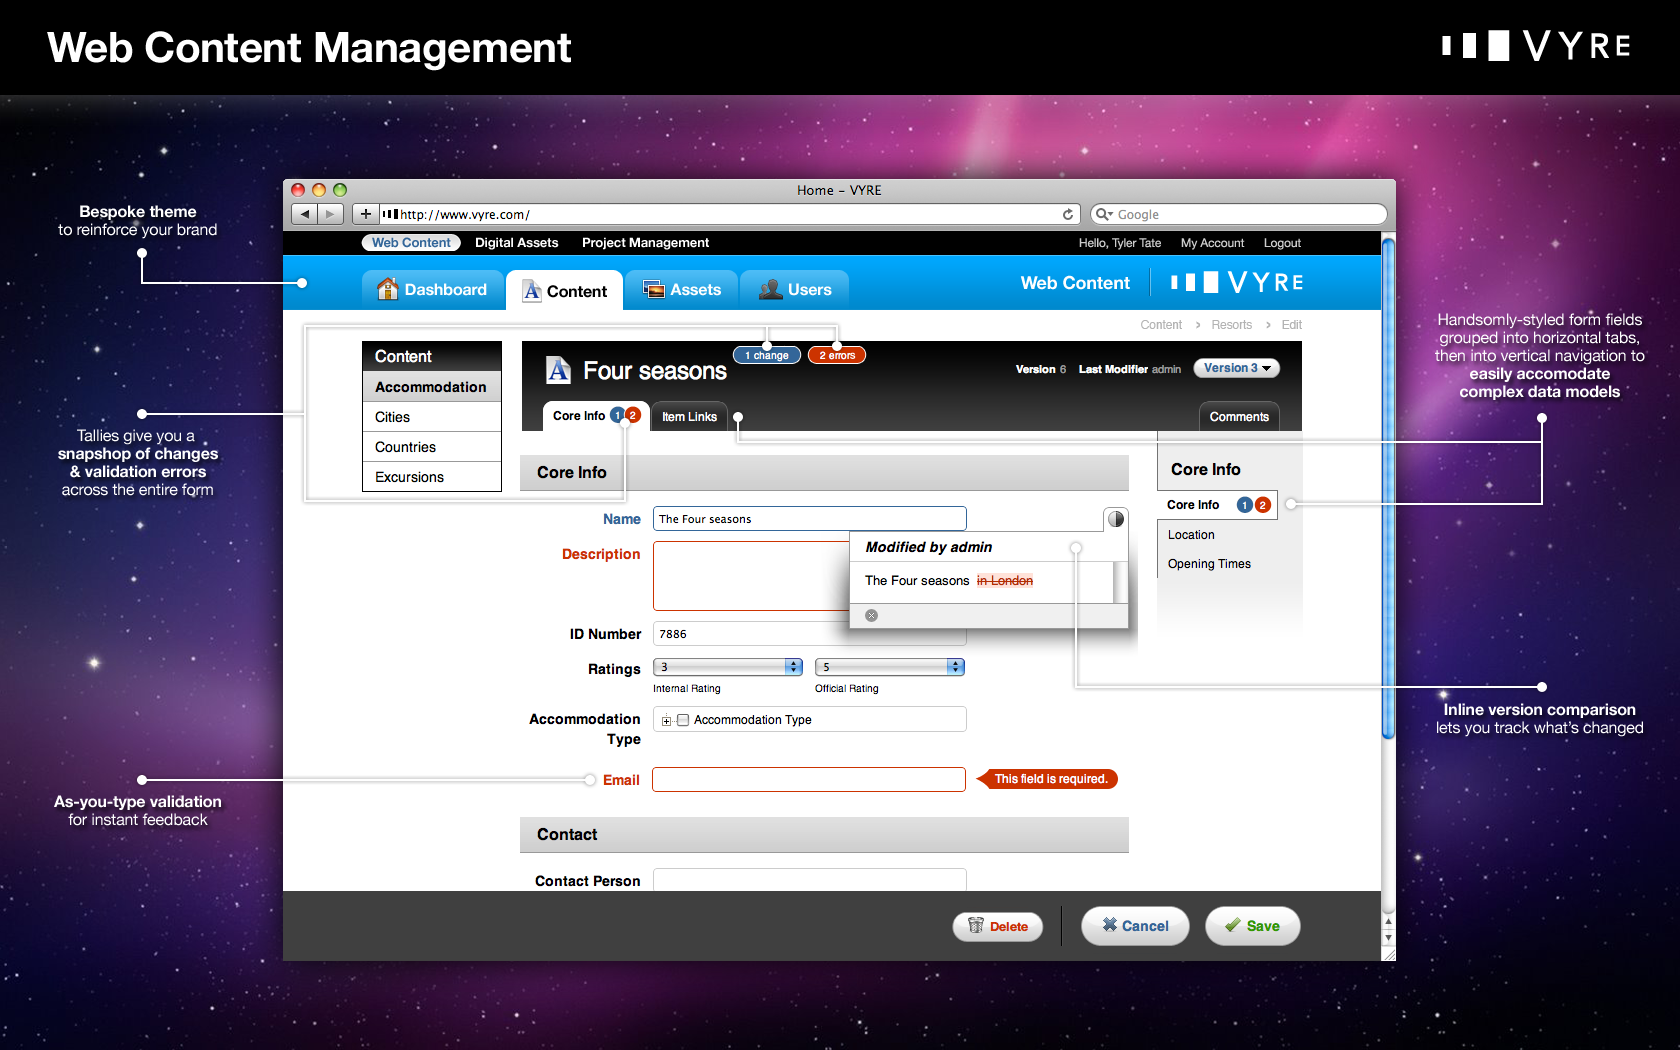The image size is (1680, 1050).
Task: Click the Resorts breadcrumb link
Action: (1232, 325)
